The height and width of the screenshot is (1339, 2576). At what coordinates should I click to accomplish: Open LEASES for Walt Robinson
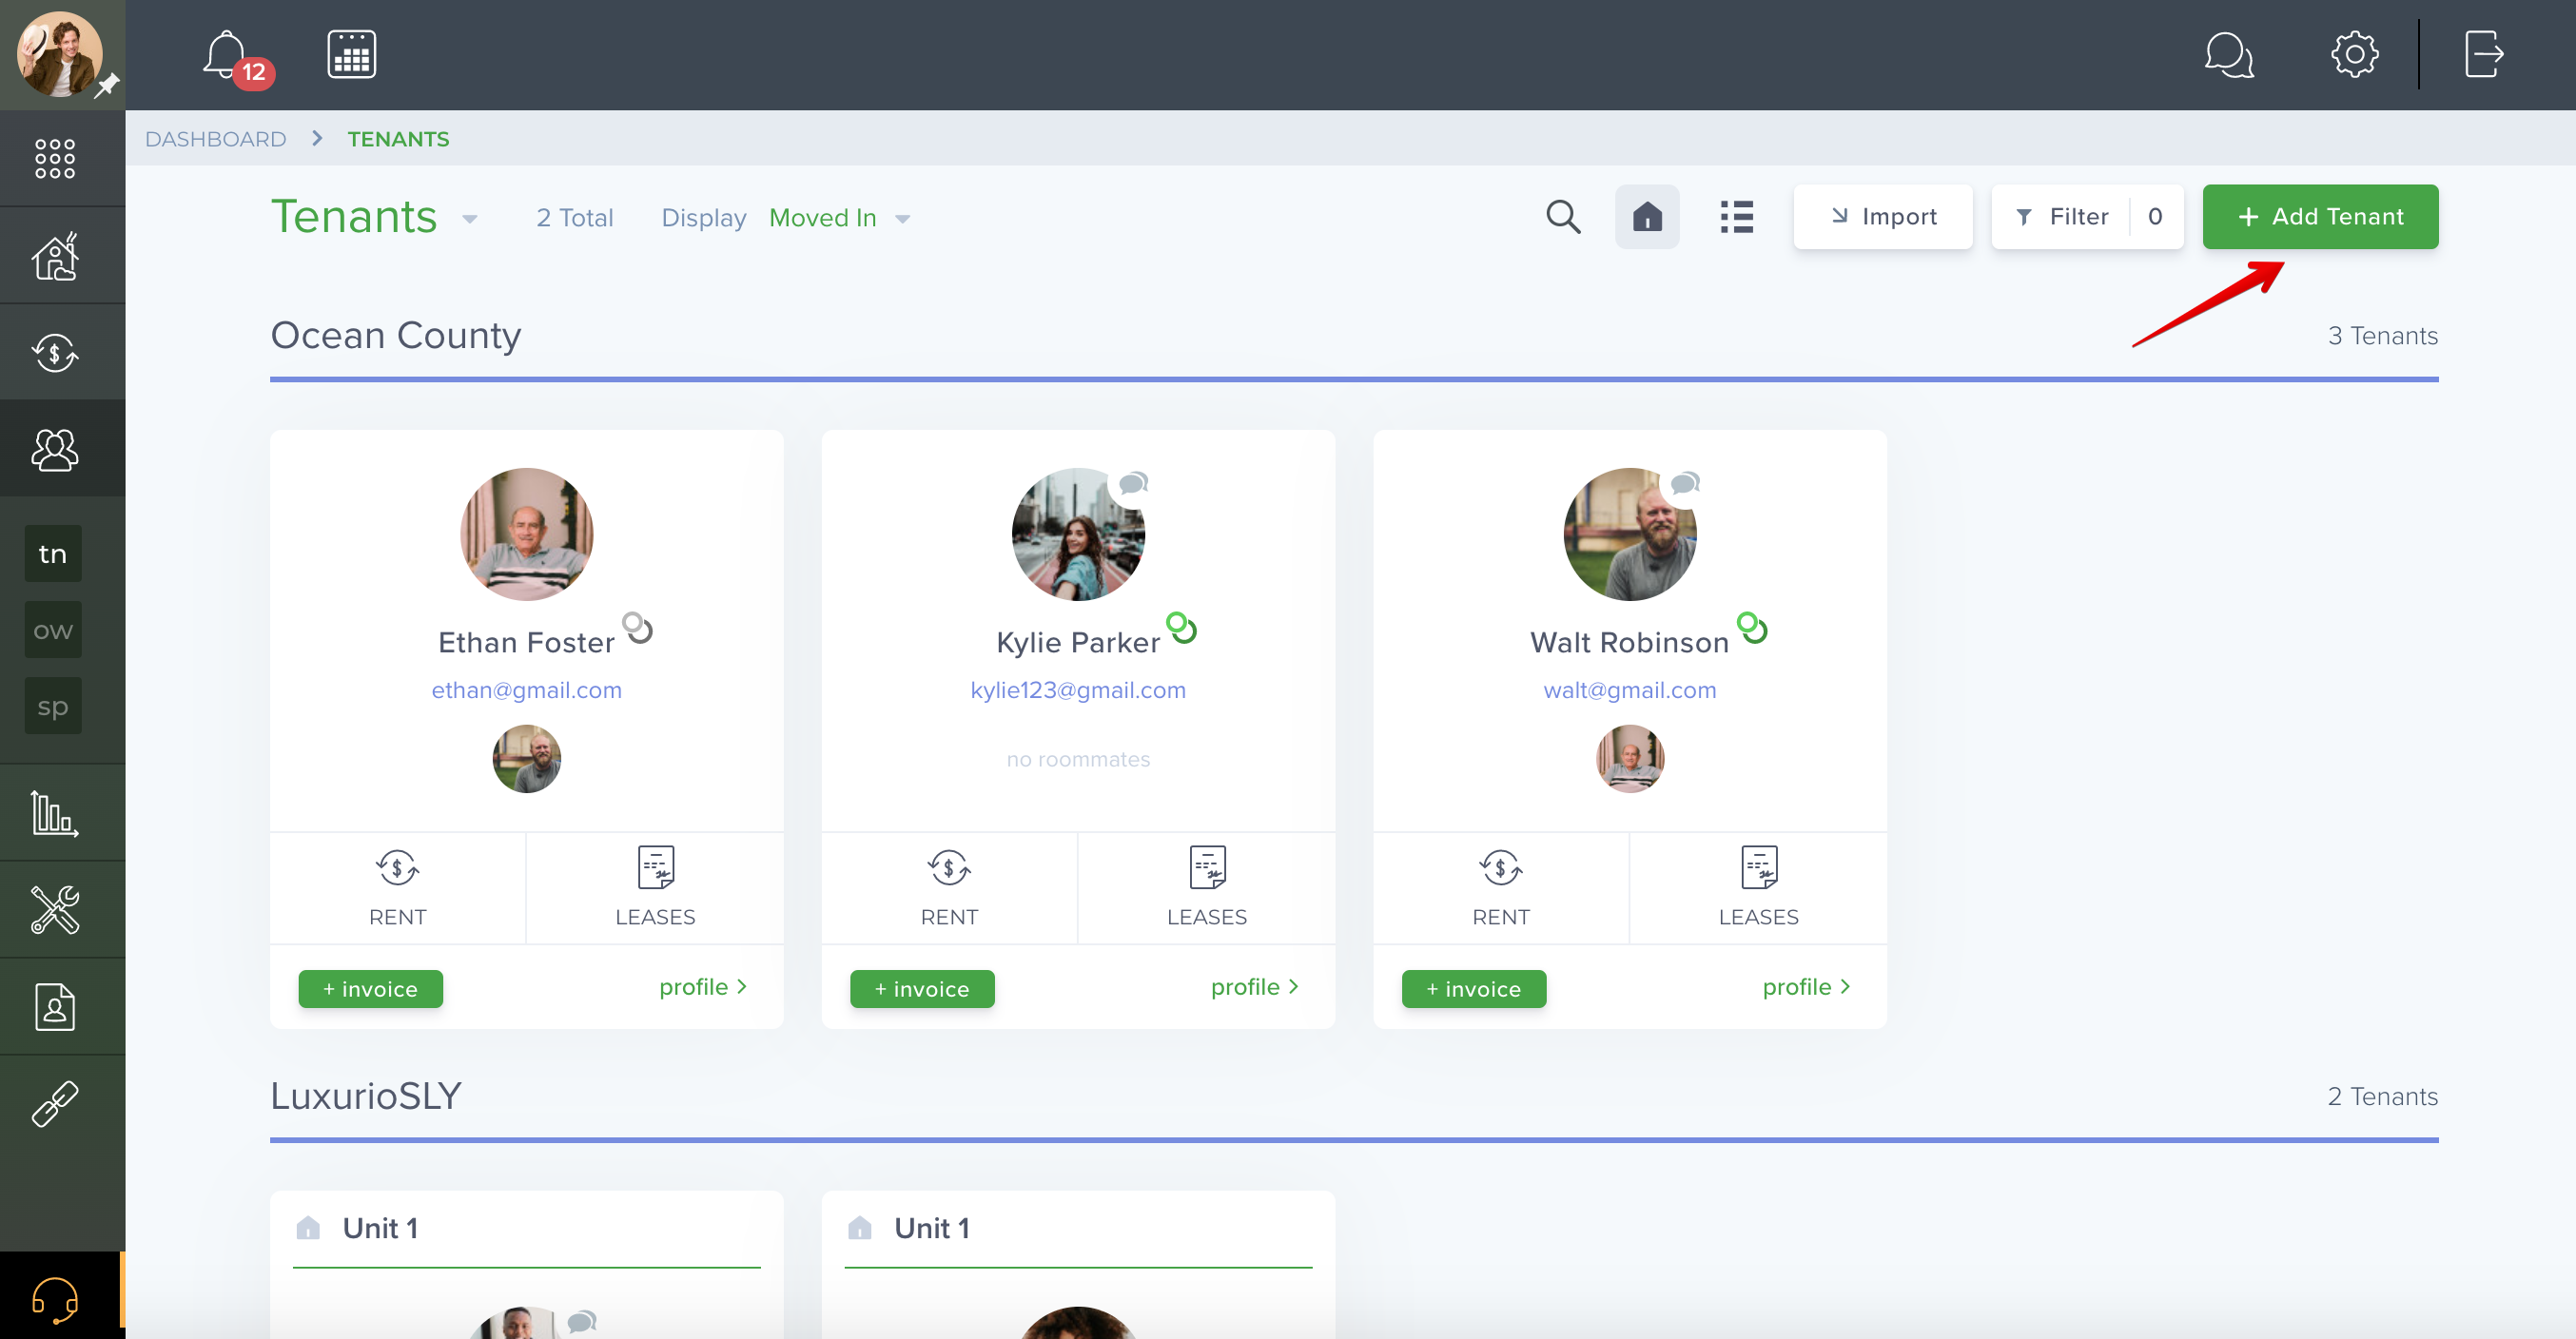pyautogui.click(x=1759, y=888)
